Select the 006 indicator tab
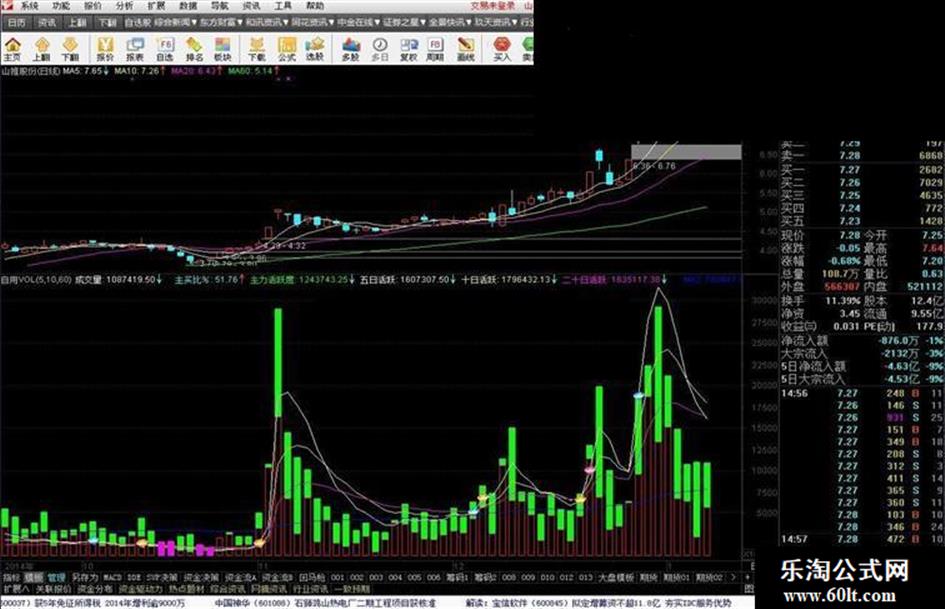This screenshot has height=609, width=945. pos(433,578)
